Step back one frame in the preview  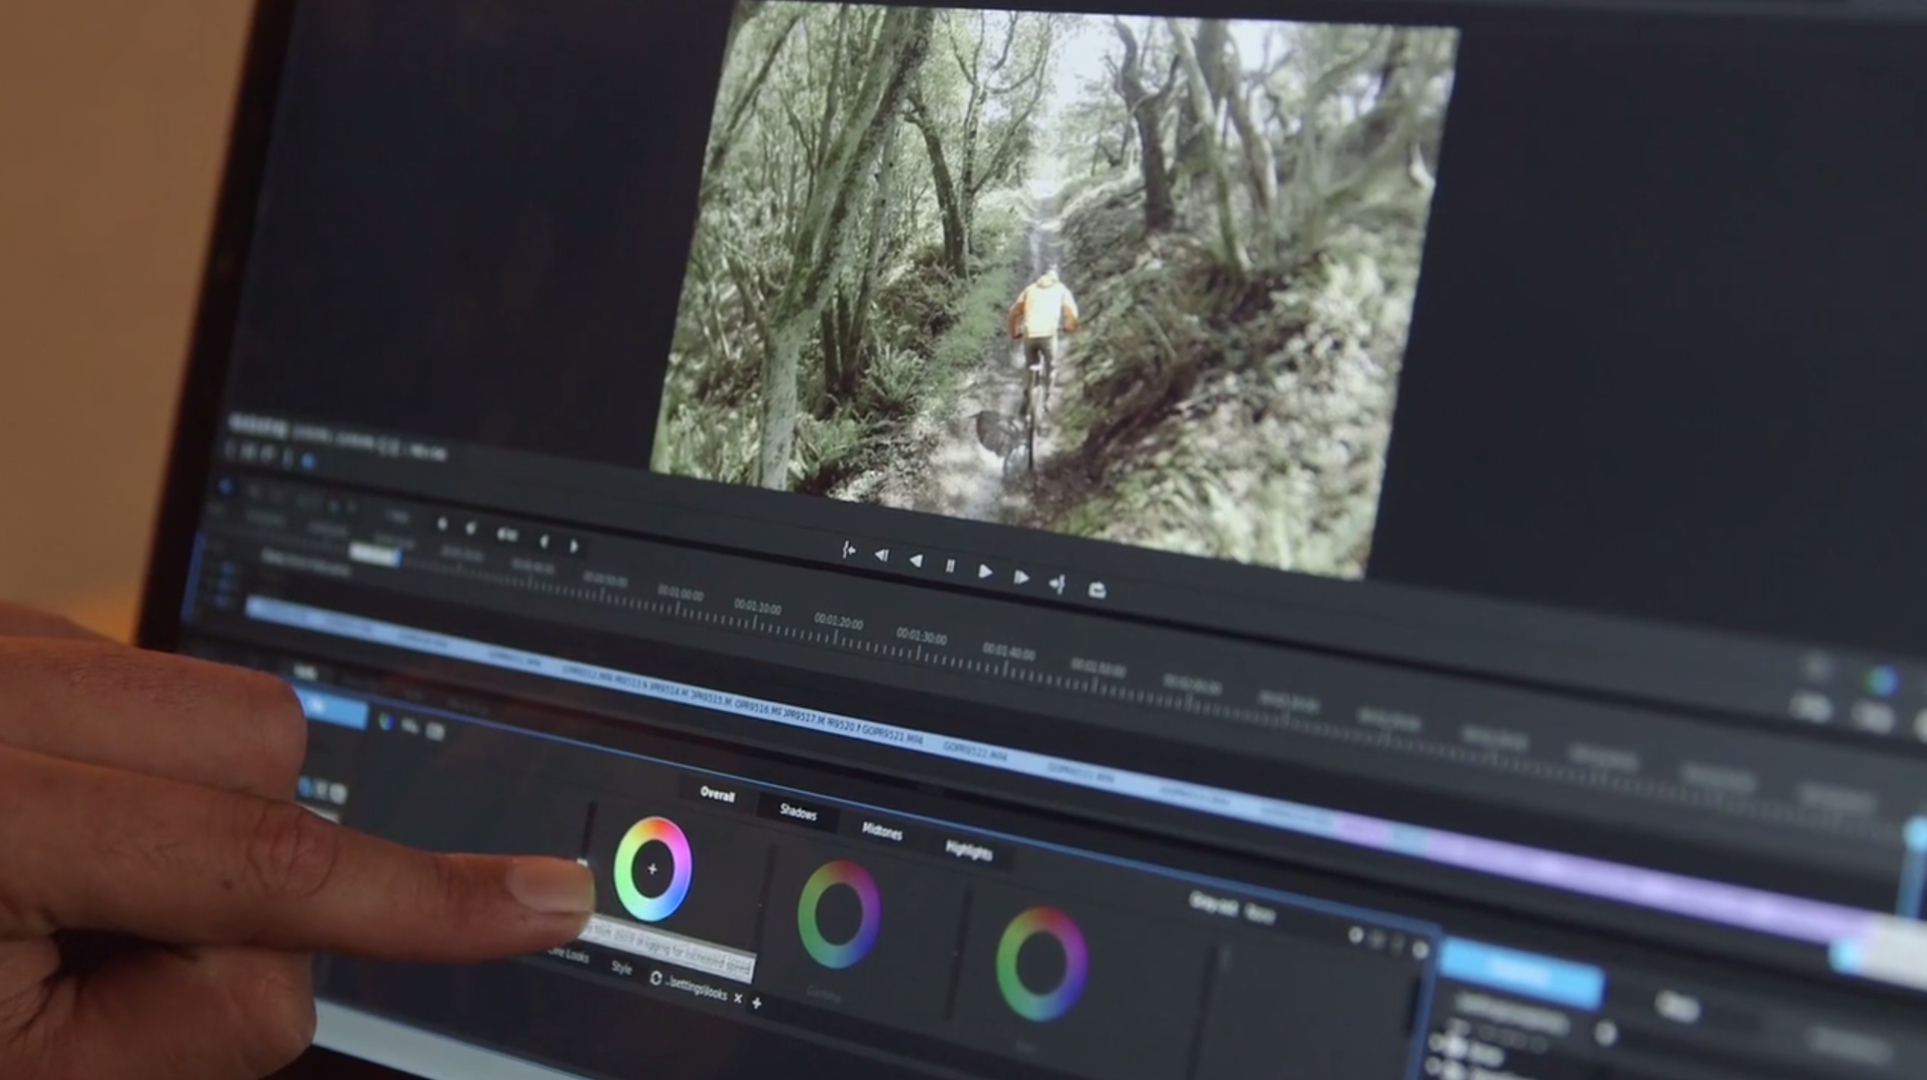point(881,555)
